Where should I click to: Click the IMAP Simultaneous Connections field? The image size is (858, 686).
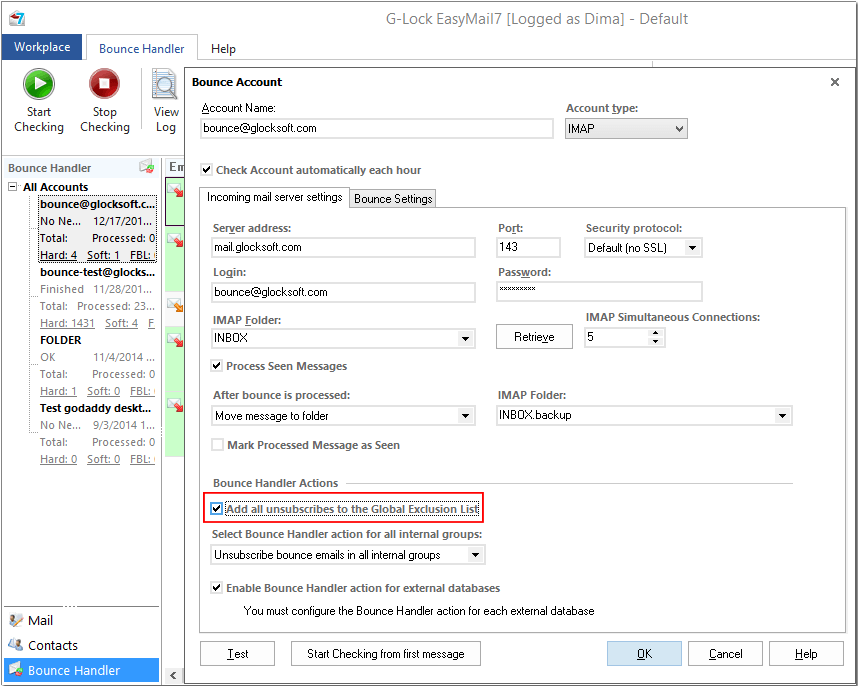[617, 337]
